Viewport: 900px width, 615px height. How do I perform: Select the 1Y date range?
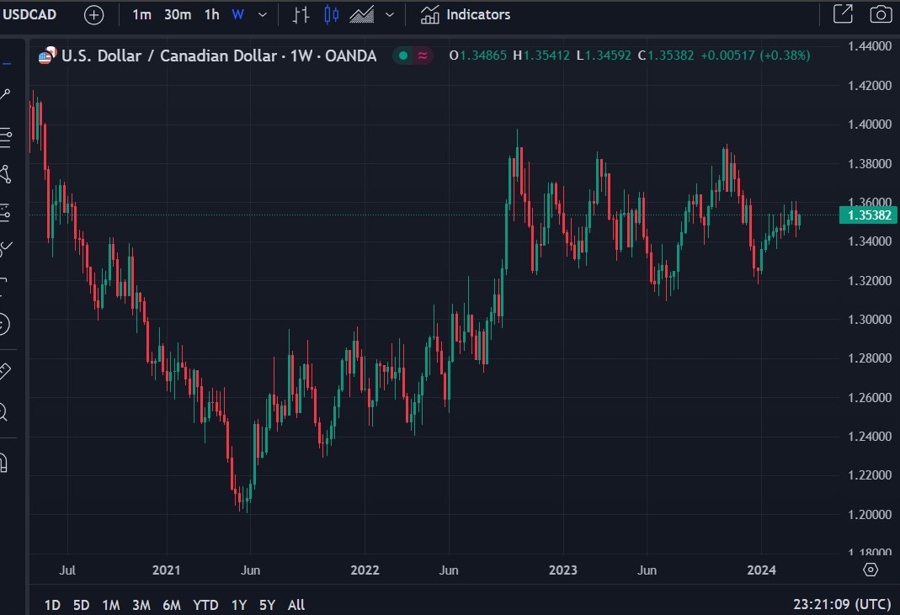[x=238, y=605]
